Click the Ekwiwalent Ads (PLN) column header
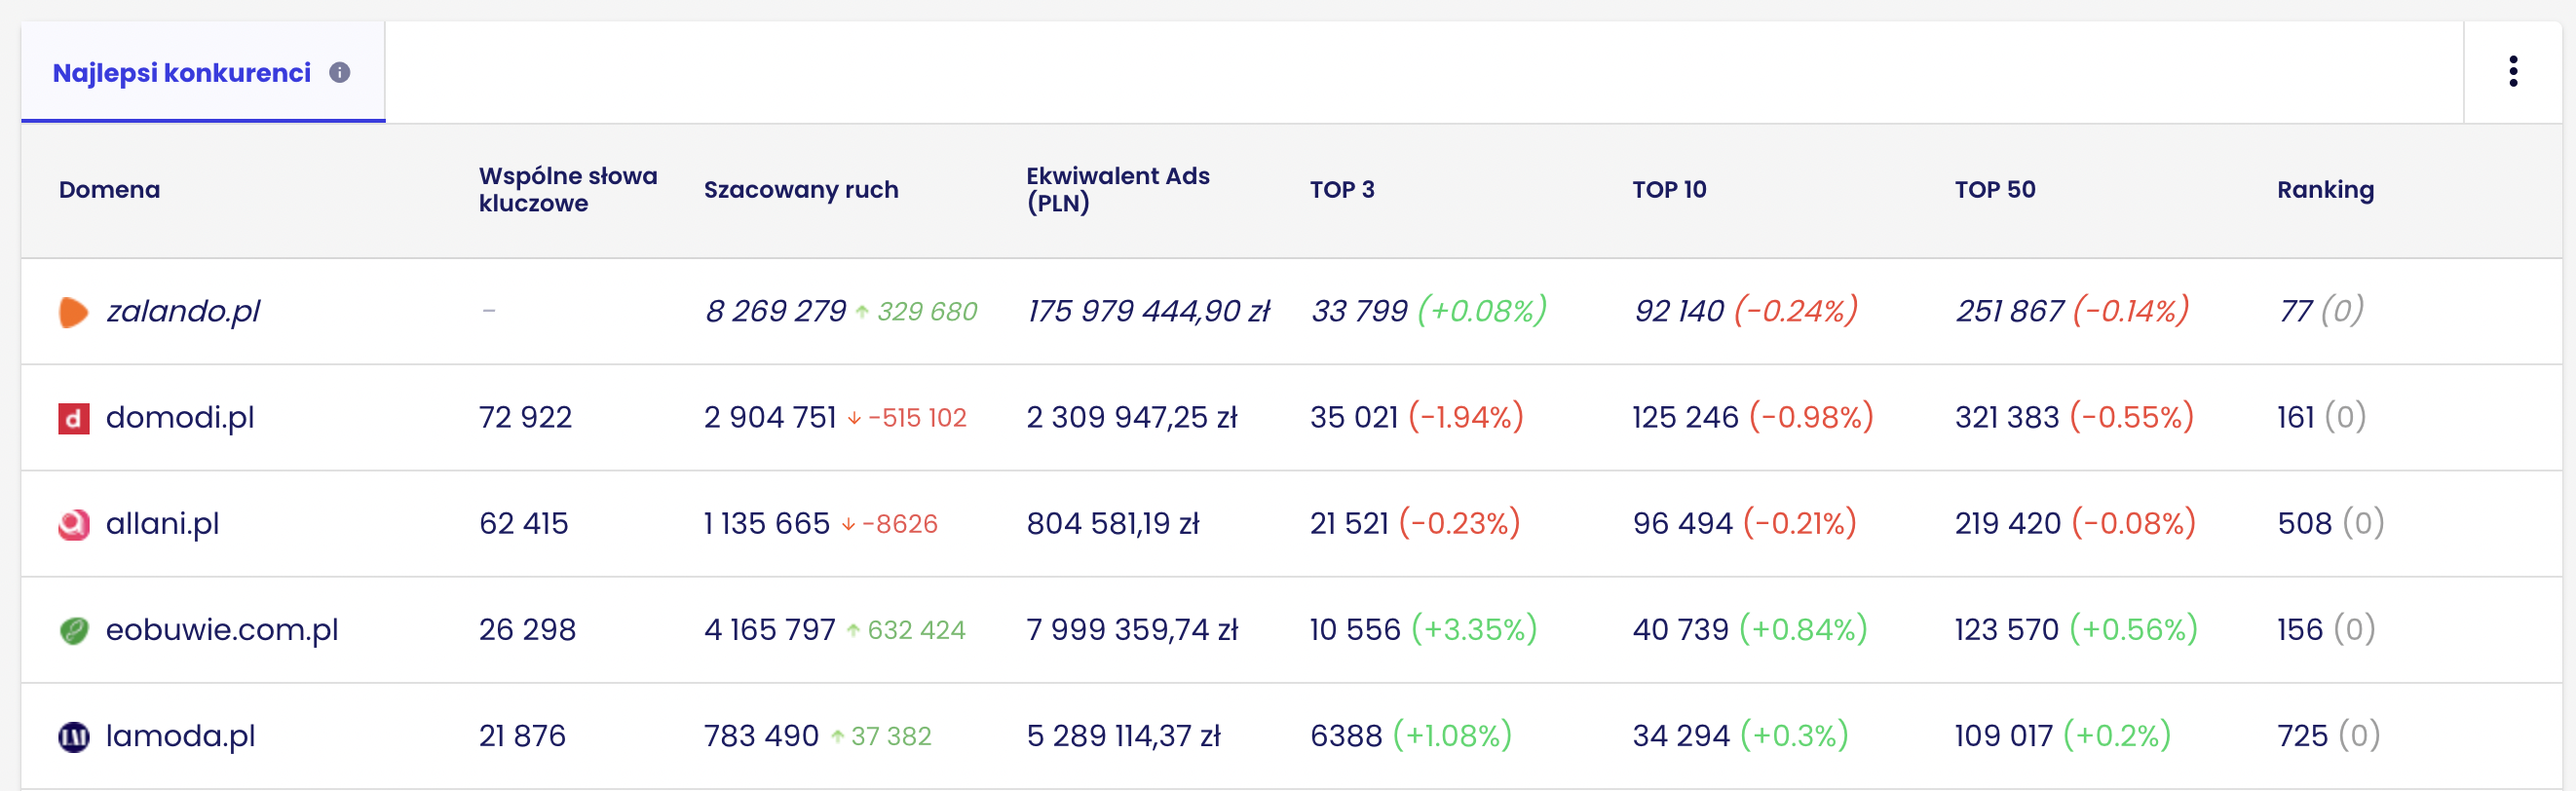This screenshot has width=2576, height=791. (x=1118, y=190)
